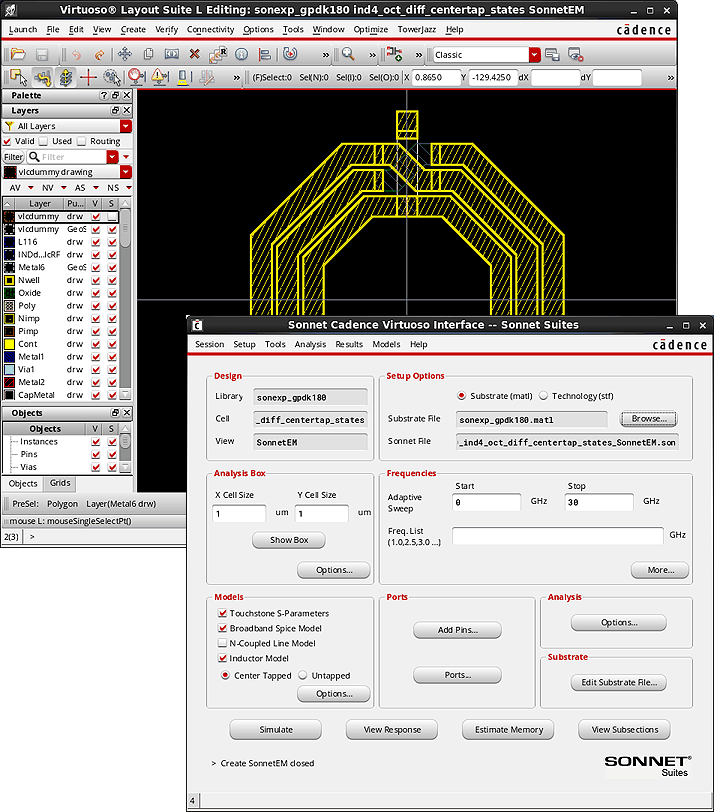Open the All Layers dropdown
Screen dimensions: 714x812
point(126,126)
